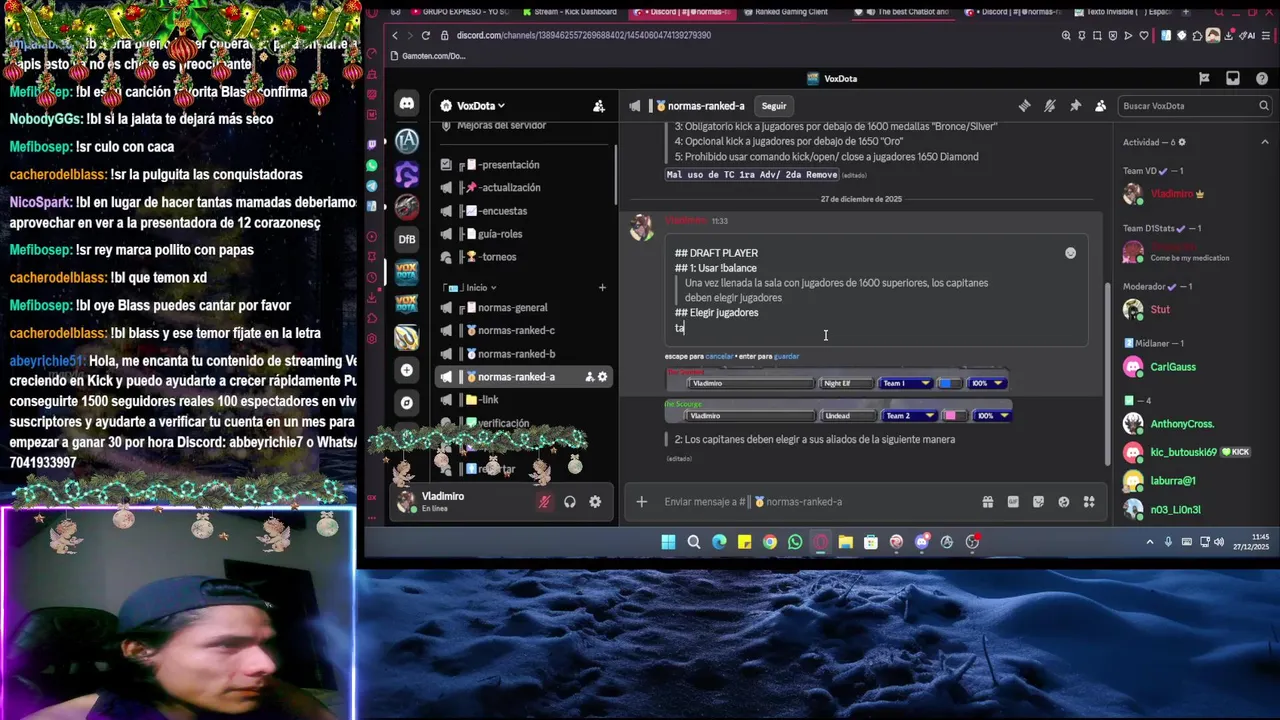Open the GIF picker icon

1013,502
